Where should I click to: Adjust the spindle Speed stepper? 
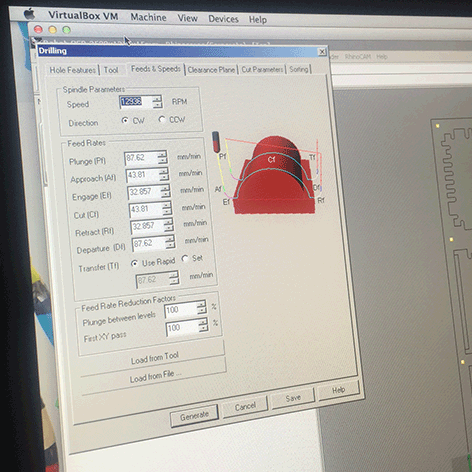pyautogui.click(x=157, y=102)
